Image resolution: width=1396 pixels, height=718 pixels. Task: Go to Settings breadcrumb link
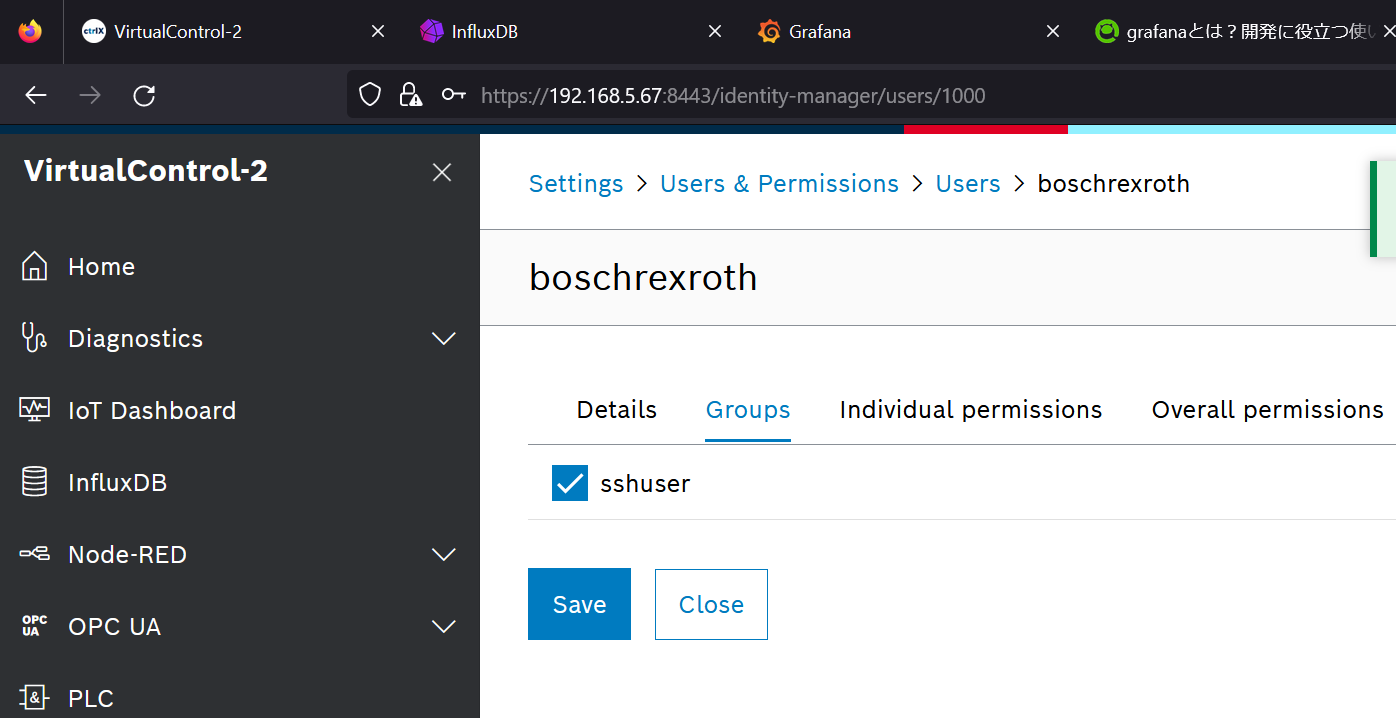pyautogui.click(x=576, y=184)
